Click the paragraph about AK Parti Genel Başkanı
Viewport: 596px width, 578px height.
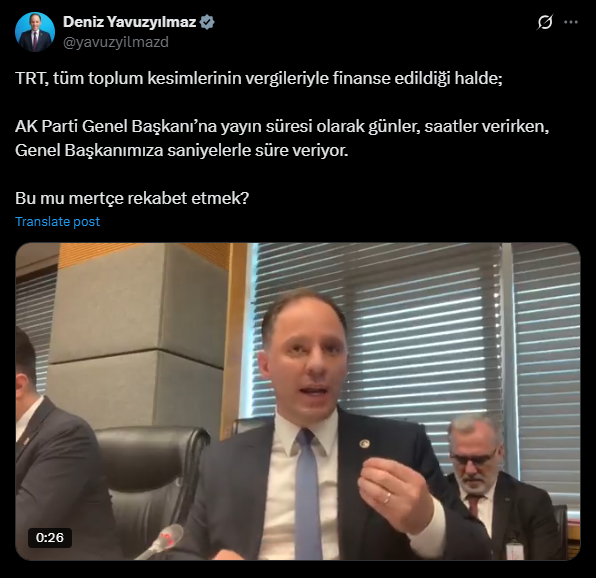[282, 138]
